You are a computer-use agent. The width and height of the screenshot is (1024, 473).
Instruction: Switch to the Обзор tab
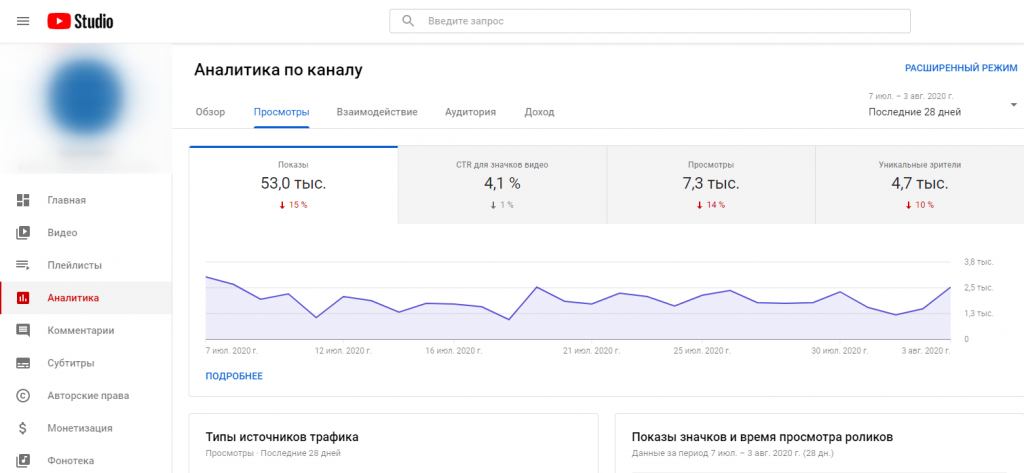point(210,112)
